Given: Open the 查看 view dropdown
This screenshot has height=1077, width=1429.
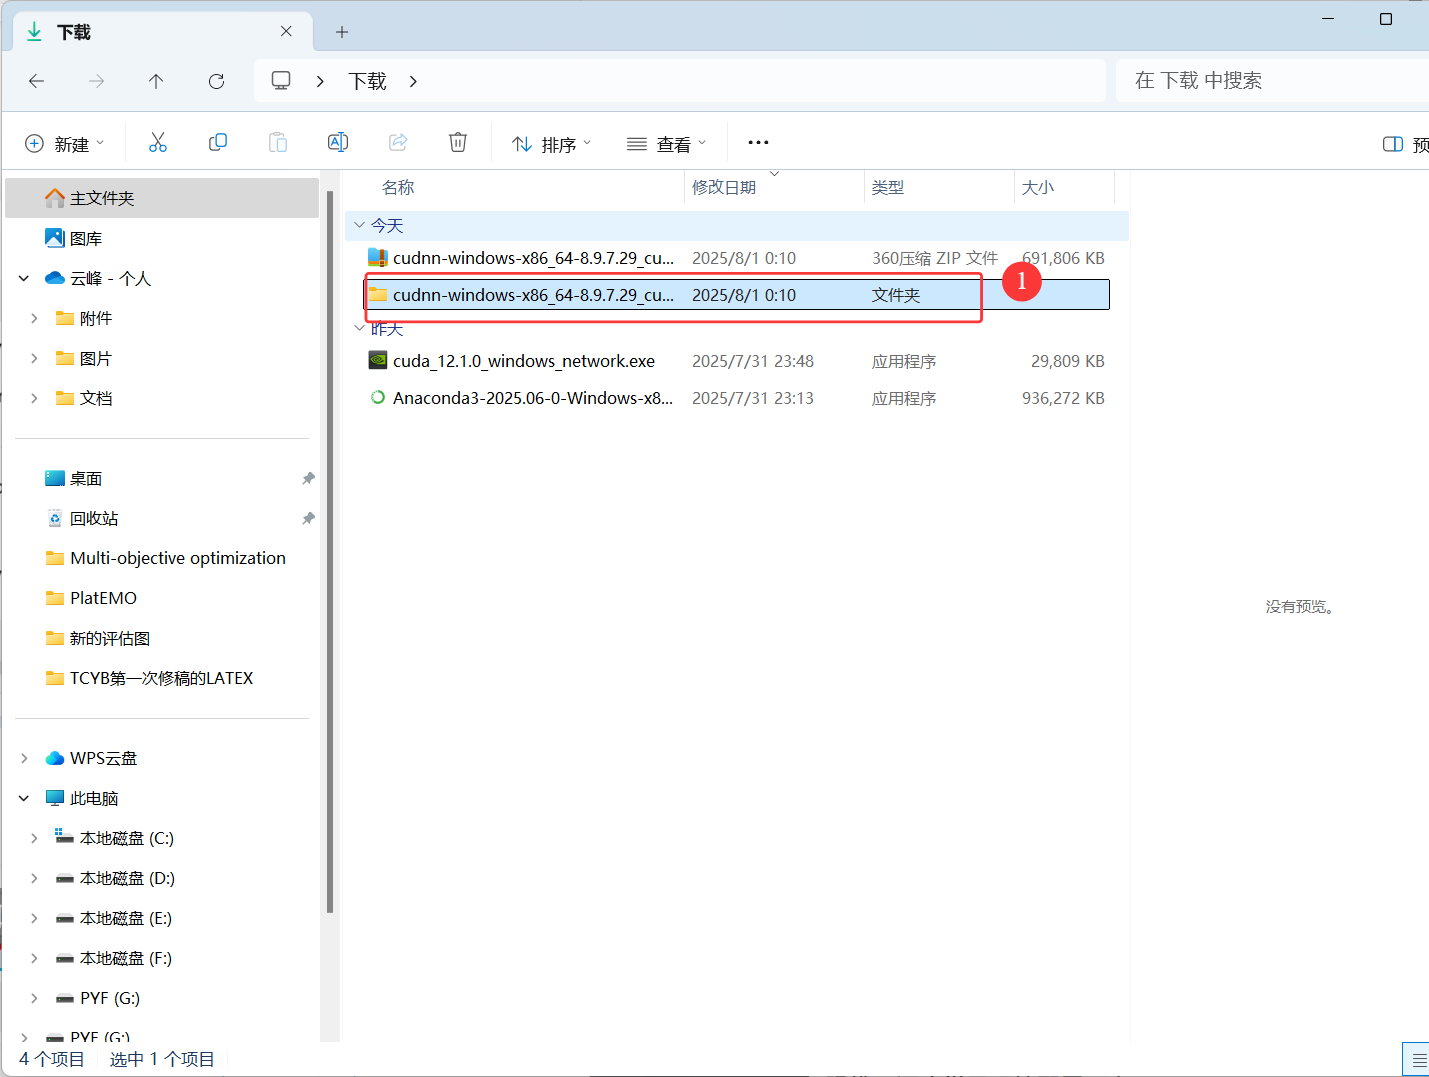Looking at the screenshot, I should pyautogui.click(x=667, y=143).
